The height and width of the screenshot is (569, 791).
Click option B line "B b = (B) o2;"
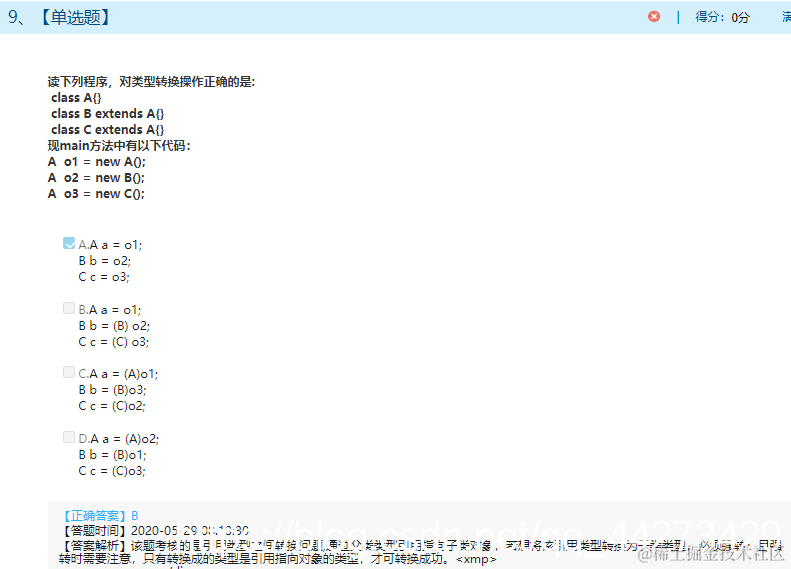(x=114, y=326)
